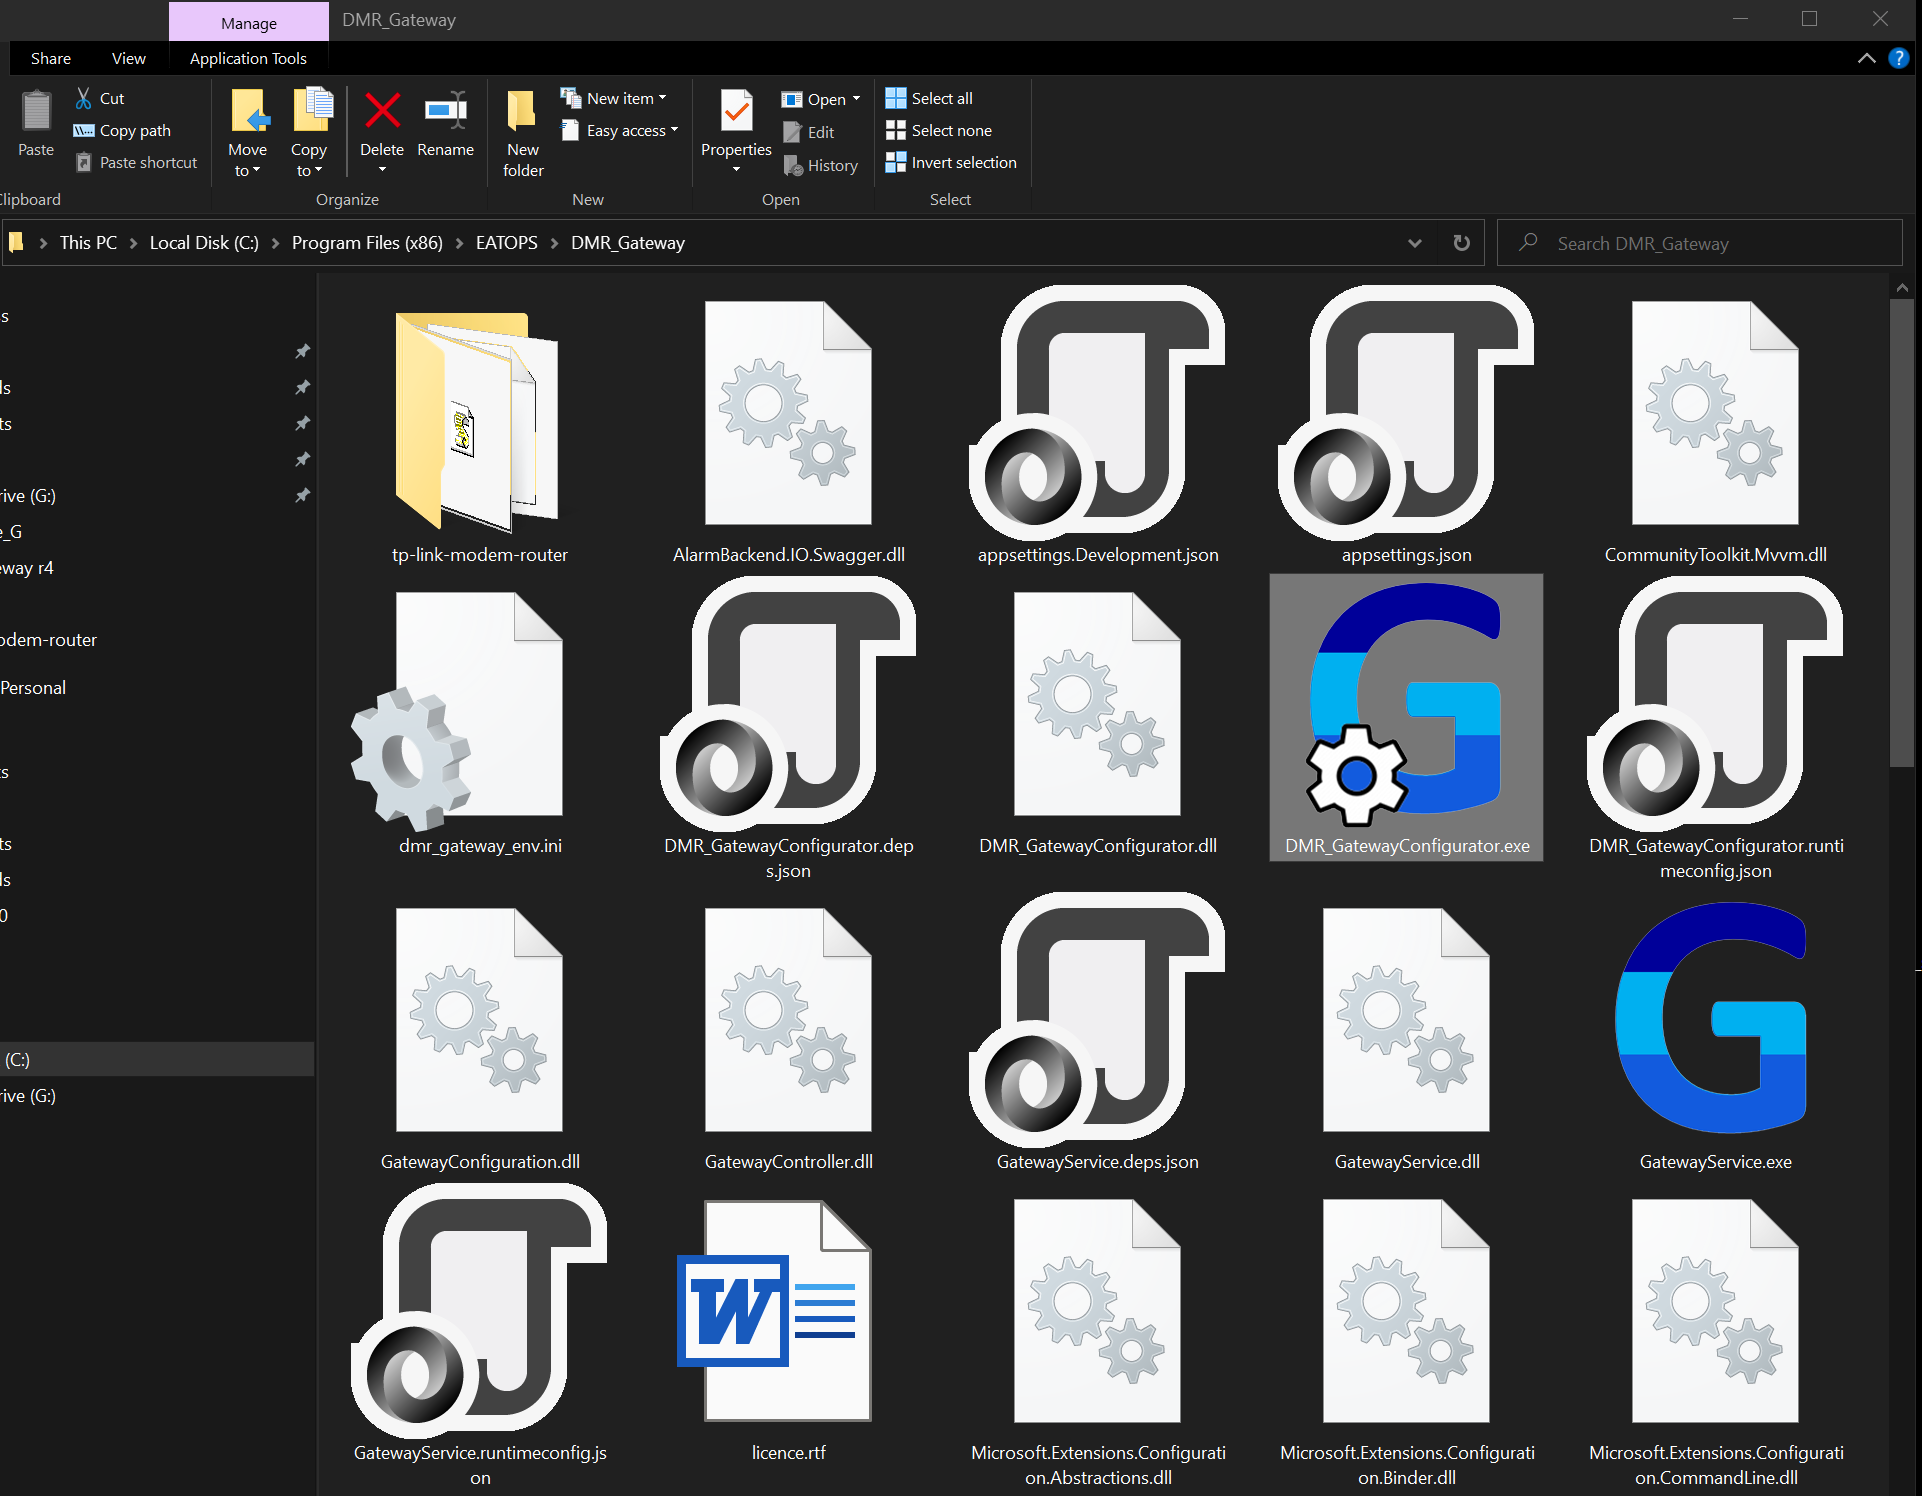
Task: Click the New folder icon
Action: point(522,112)
